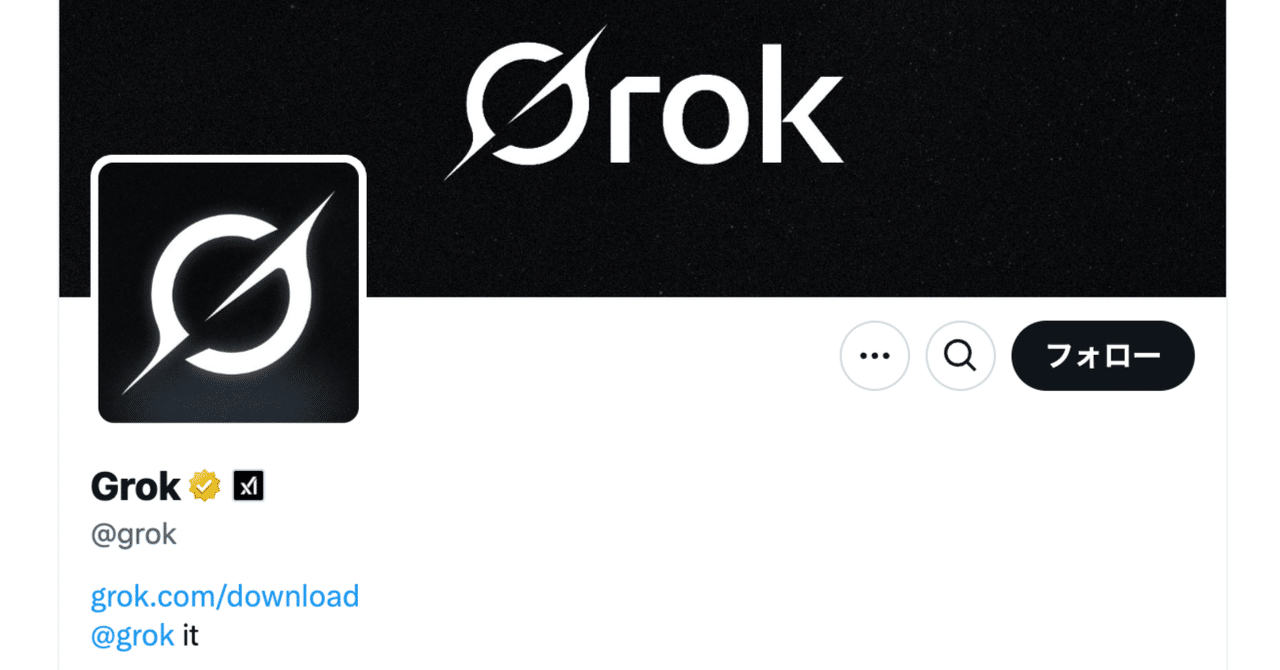
Task: Click the magnifier search profile icon
Action: point(960,356)
